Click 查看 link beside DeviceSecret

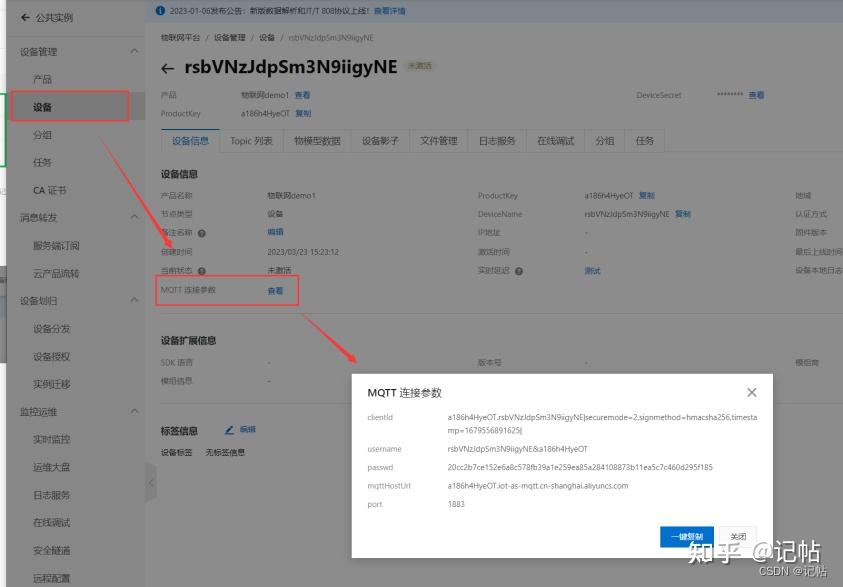coord(756,95)
